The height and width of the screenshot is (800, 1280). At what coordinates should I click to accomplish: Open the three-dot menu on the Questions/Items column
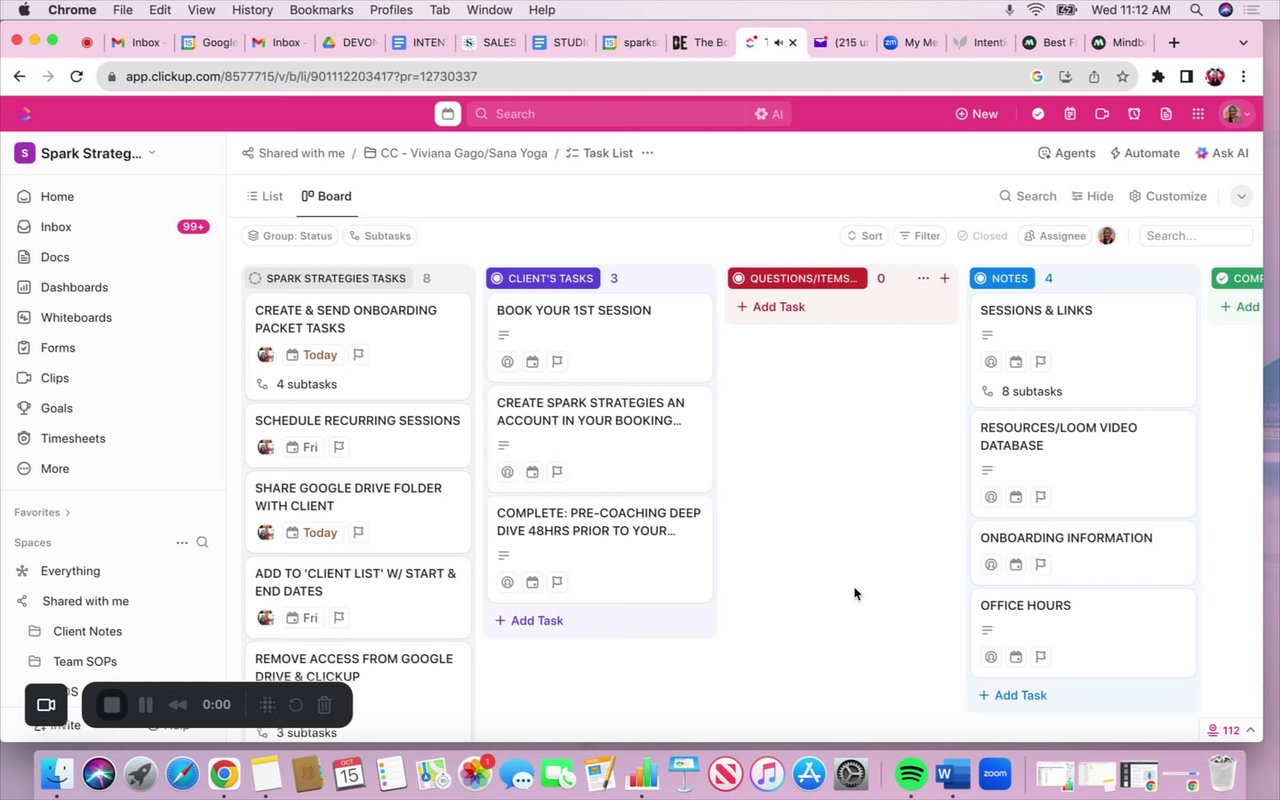tap(923, 278)
